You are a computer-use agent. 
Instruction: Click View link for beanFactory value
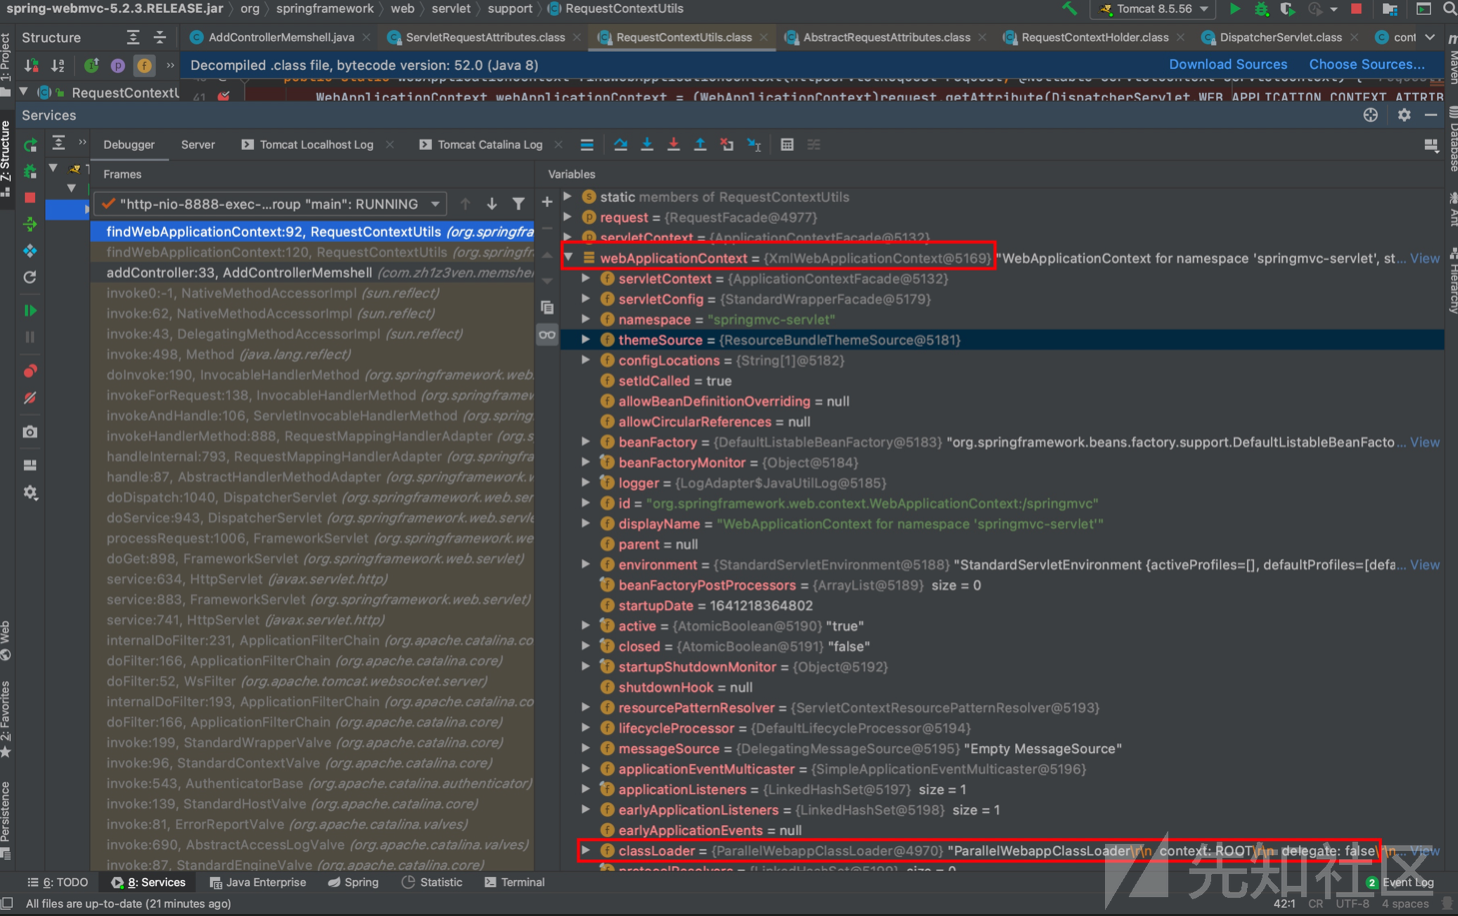(1425, 442)
